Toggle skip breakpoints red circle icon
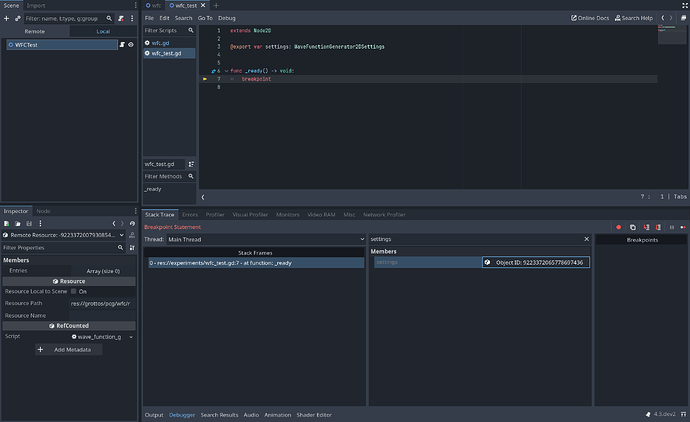The width and height of the screenshot is (690, 422). 618,227
